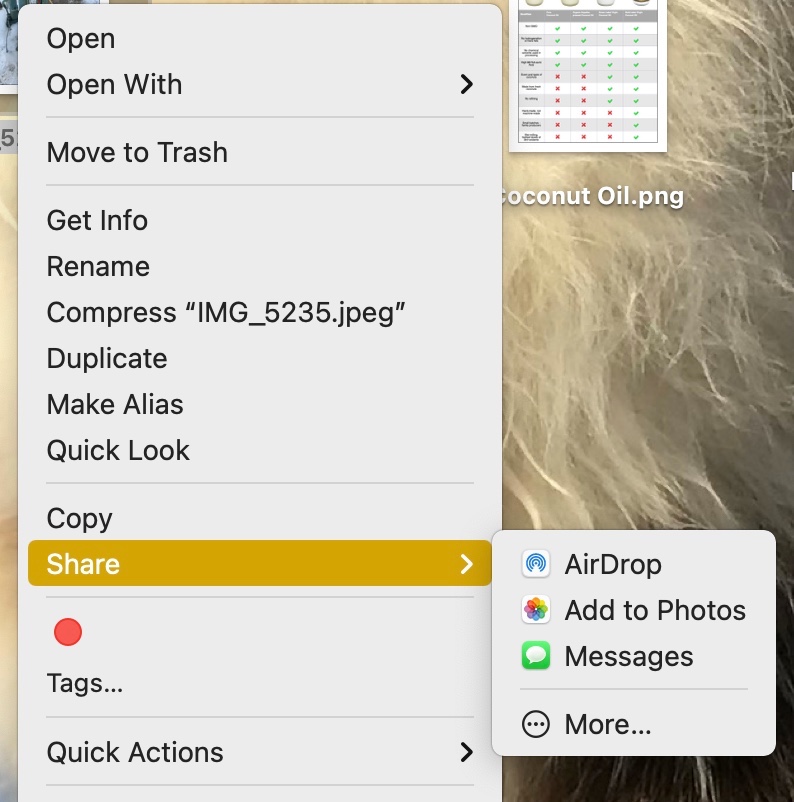
Task: Open the Tags... dialog
Action: click(x=85, y=684)
